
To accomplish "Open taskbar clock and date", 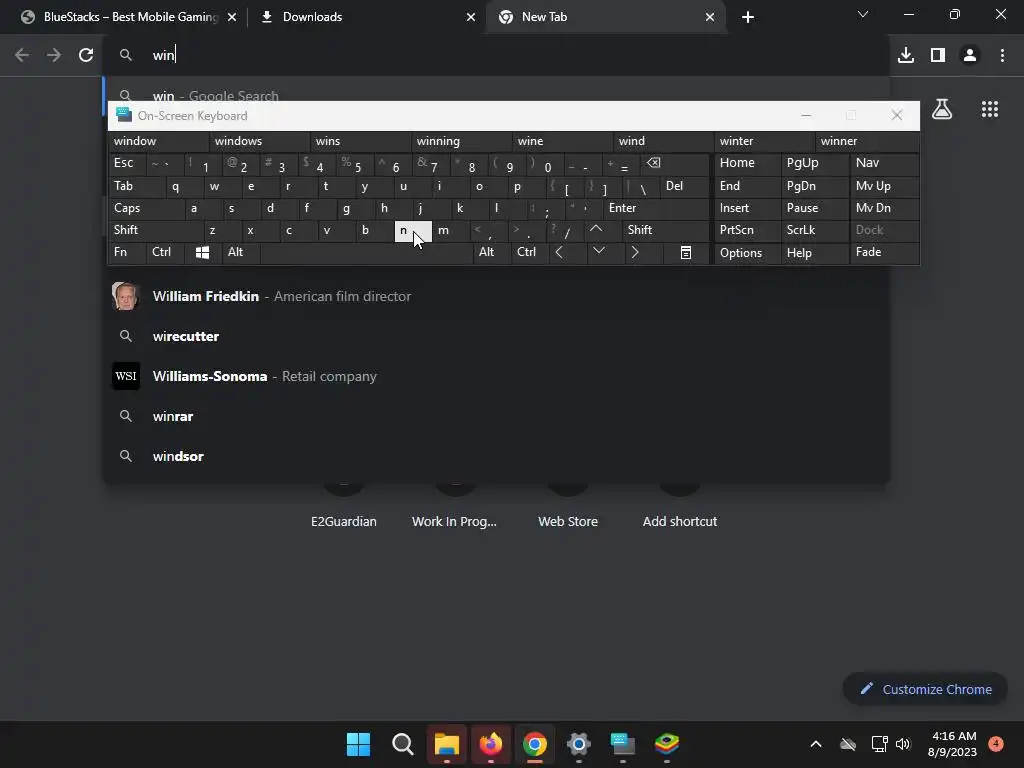I will click(x=952, y=744).
